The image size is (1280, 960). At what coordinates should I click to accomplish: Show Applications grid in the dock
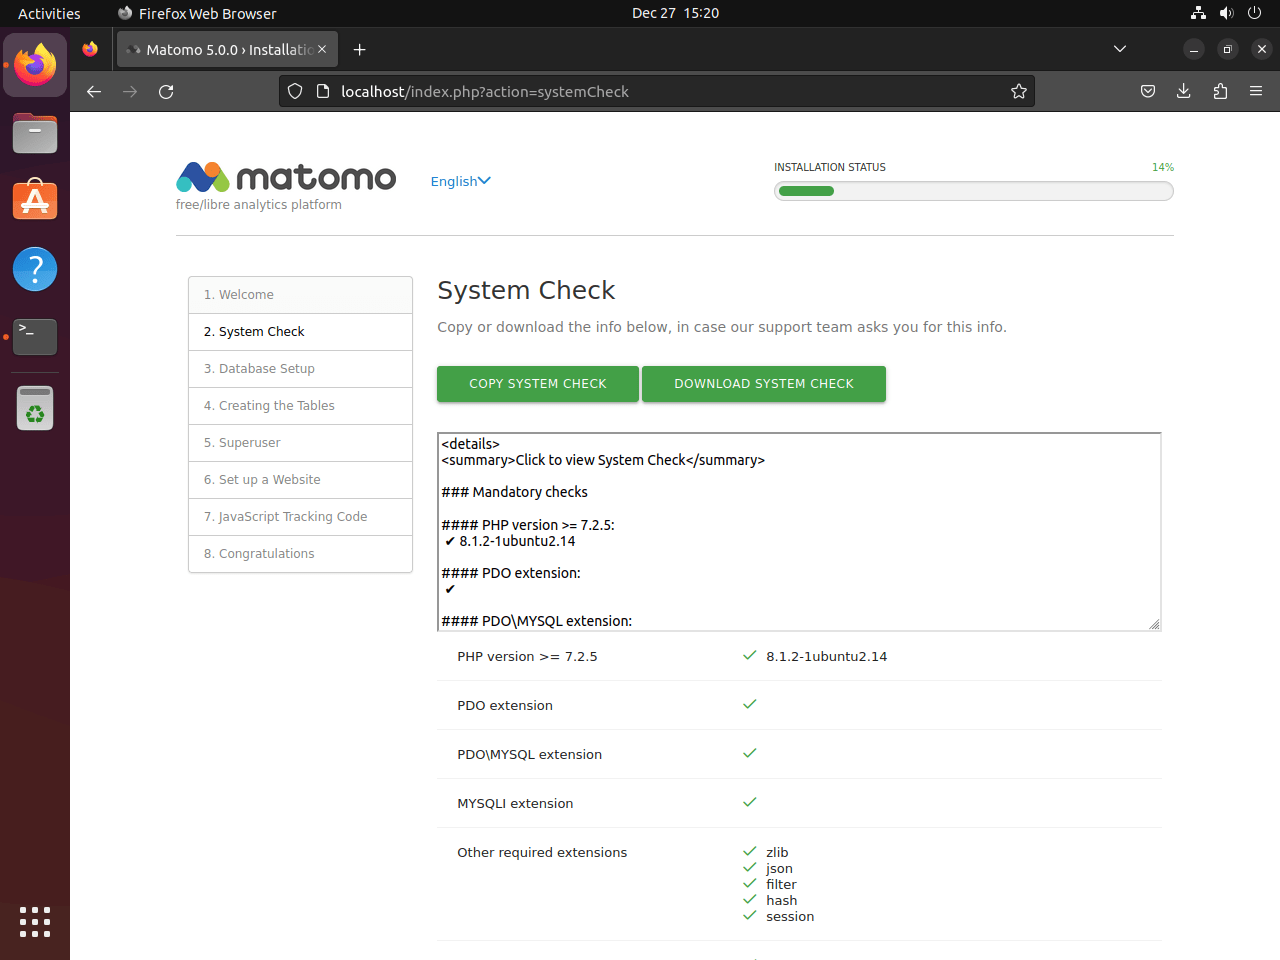[35, 922]
